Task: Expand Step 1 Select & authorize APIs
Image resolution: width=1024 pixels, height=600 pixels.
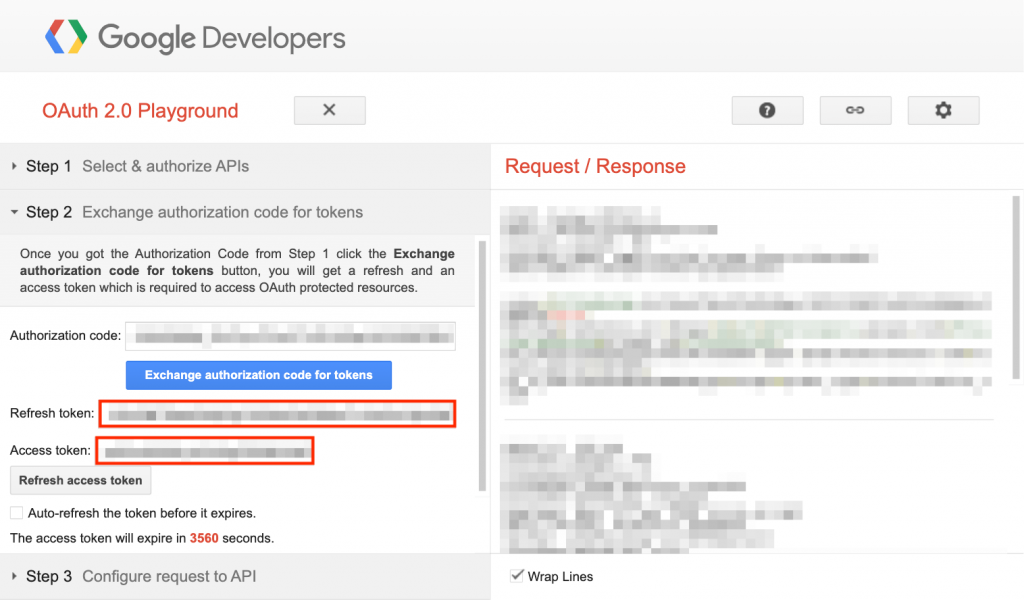Action: click(245, 166)
